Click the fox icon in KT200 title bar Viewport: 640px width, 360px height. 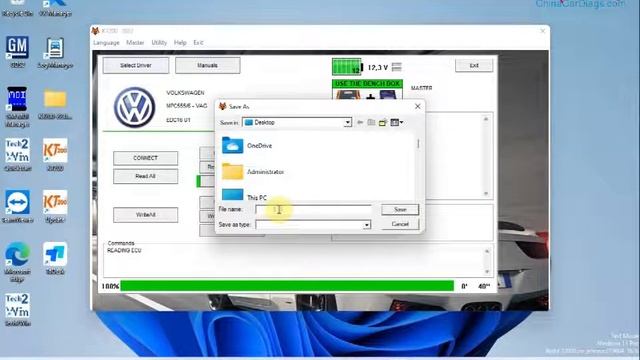click(x=95, y=31)
